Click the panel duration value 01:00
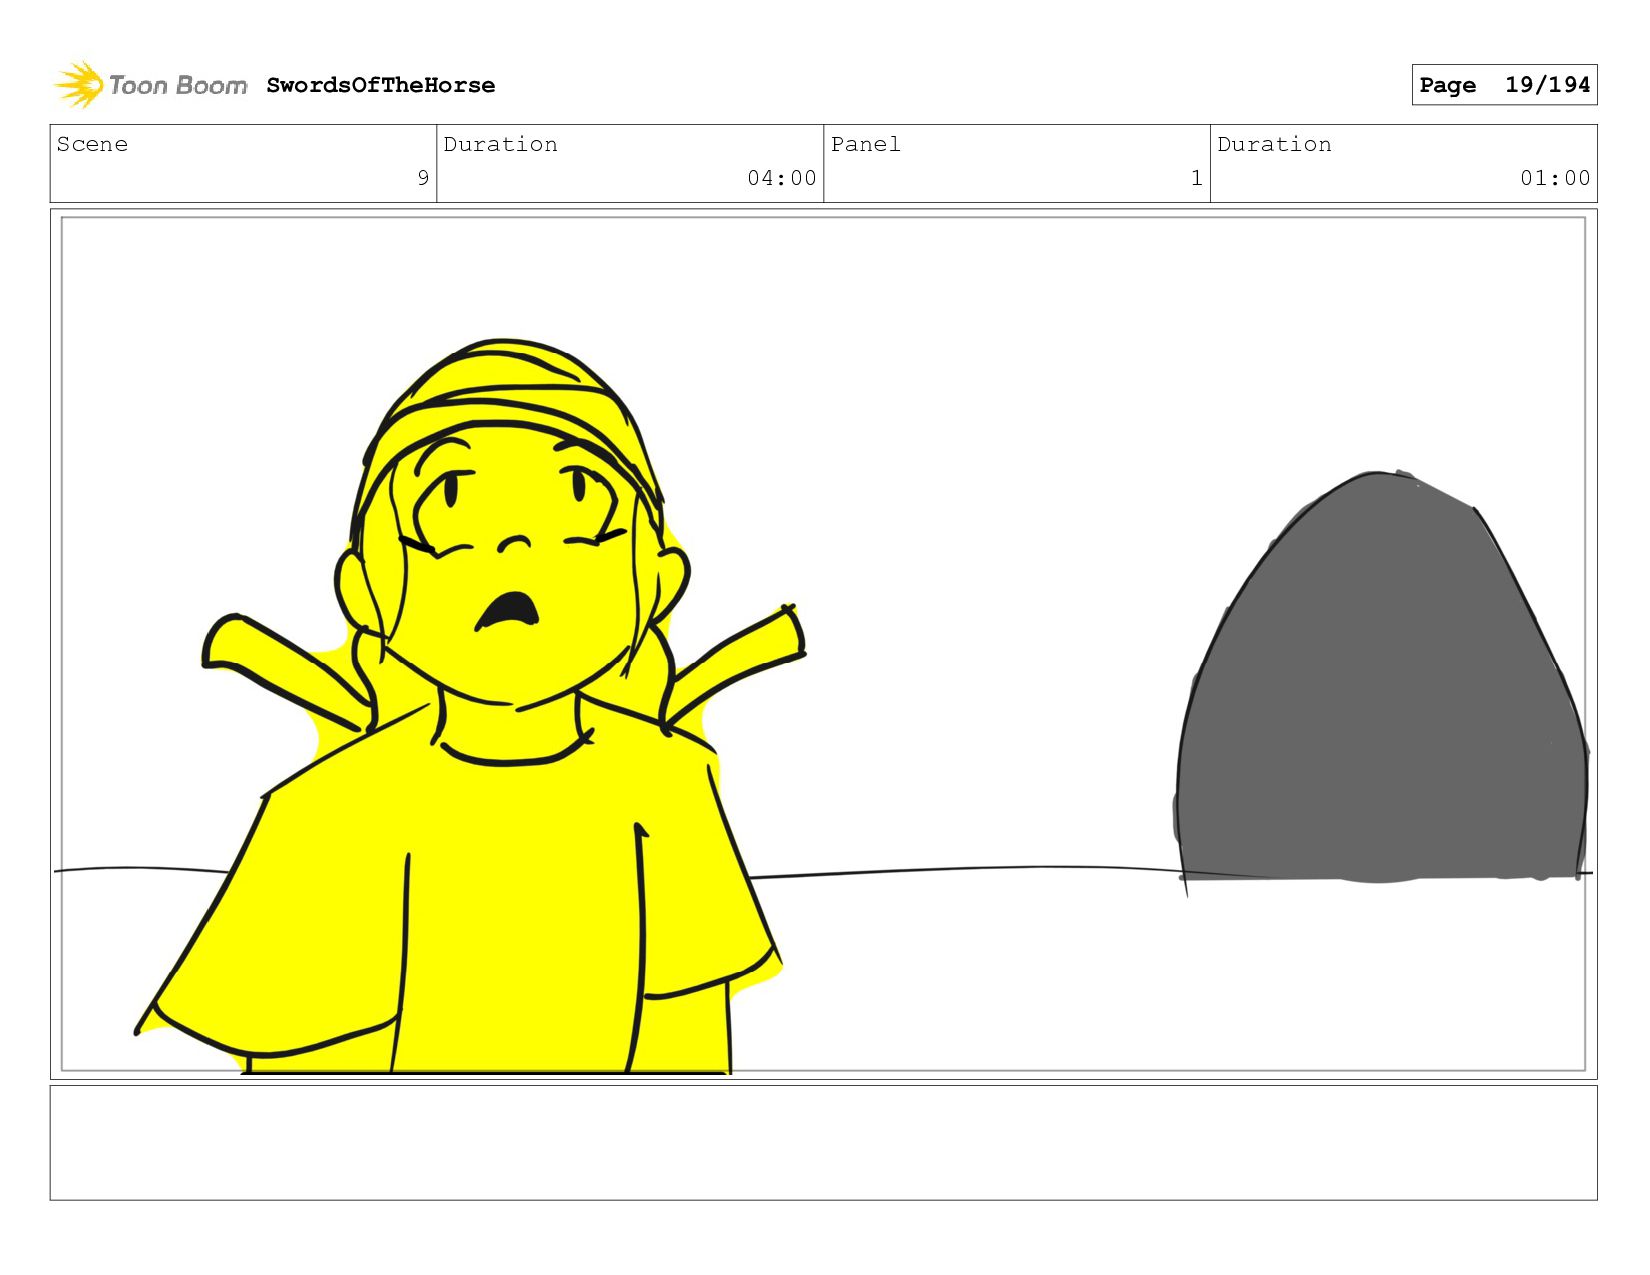This screenshot has width=1650, height=1275. click(1555, 178)
